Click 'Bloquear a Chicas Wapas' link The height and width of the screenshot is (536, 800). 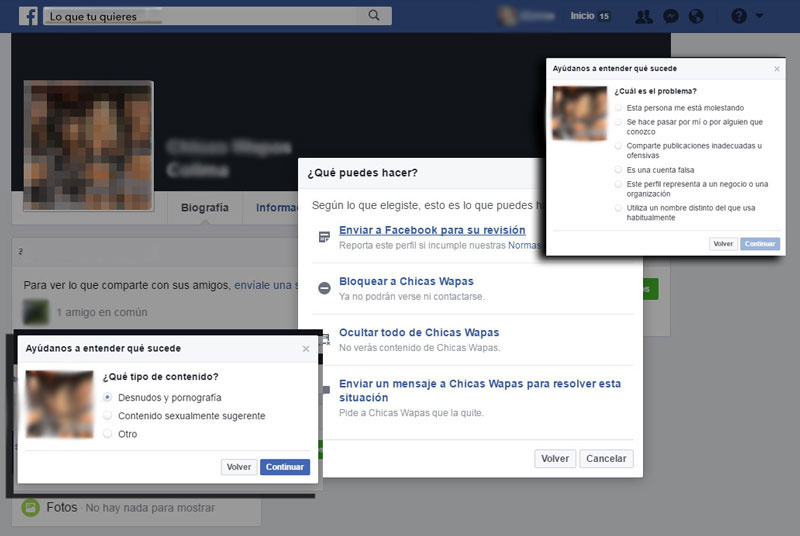tap(406, 281)
